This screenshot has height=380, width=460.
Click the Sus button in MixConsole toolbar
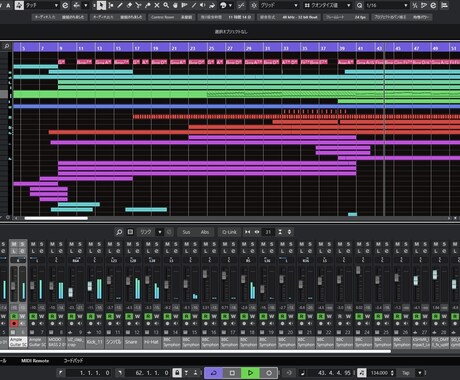(x=186, y=232)
